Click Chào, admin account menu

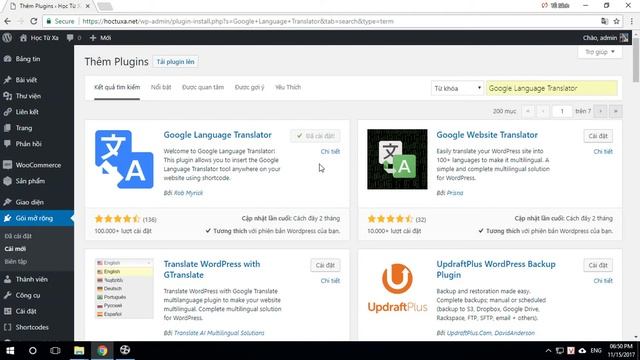coord(605,38)
